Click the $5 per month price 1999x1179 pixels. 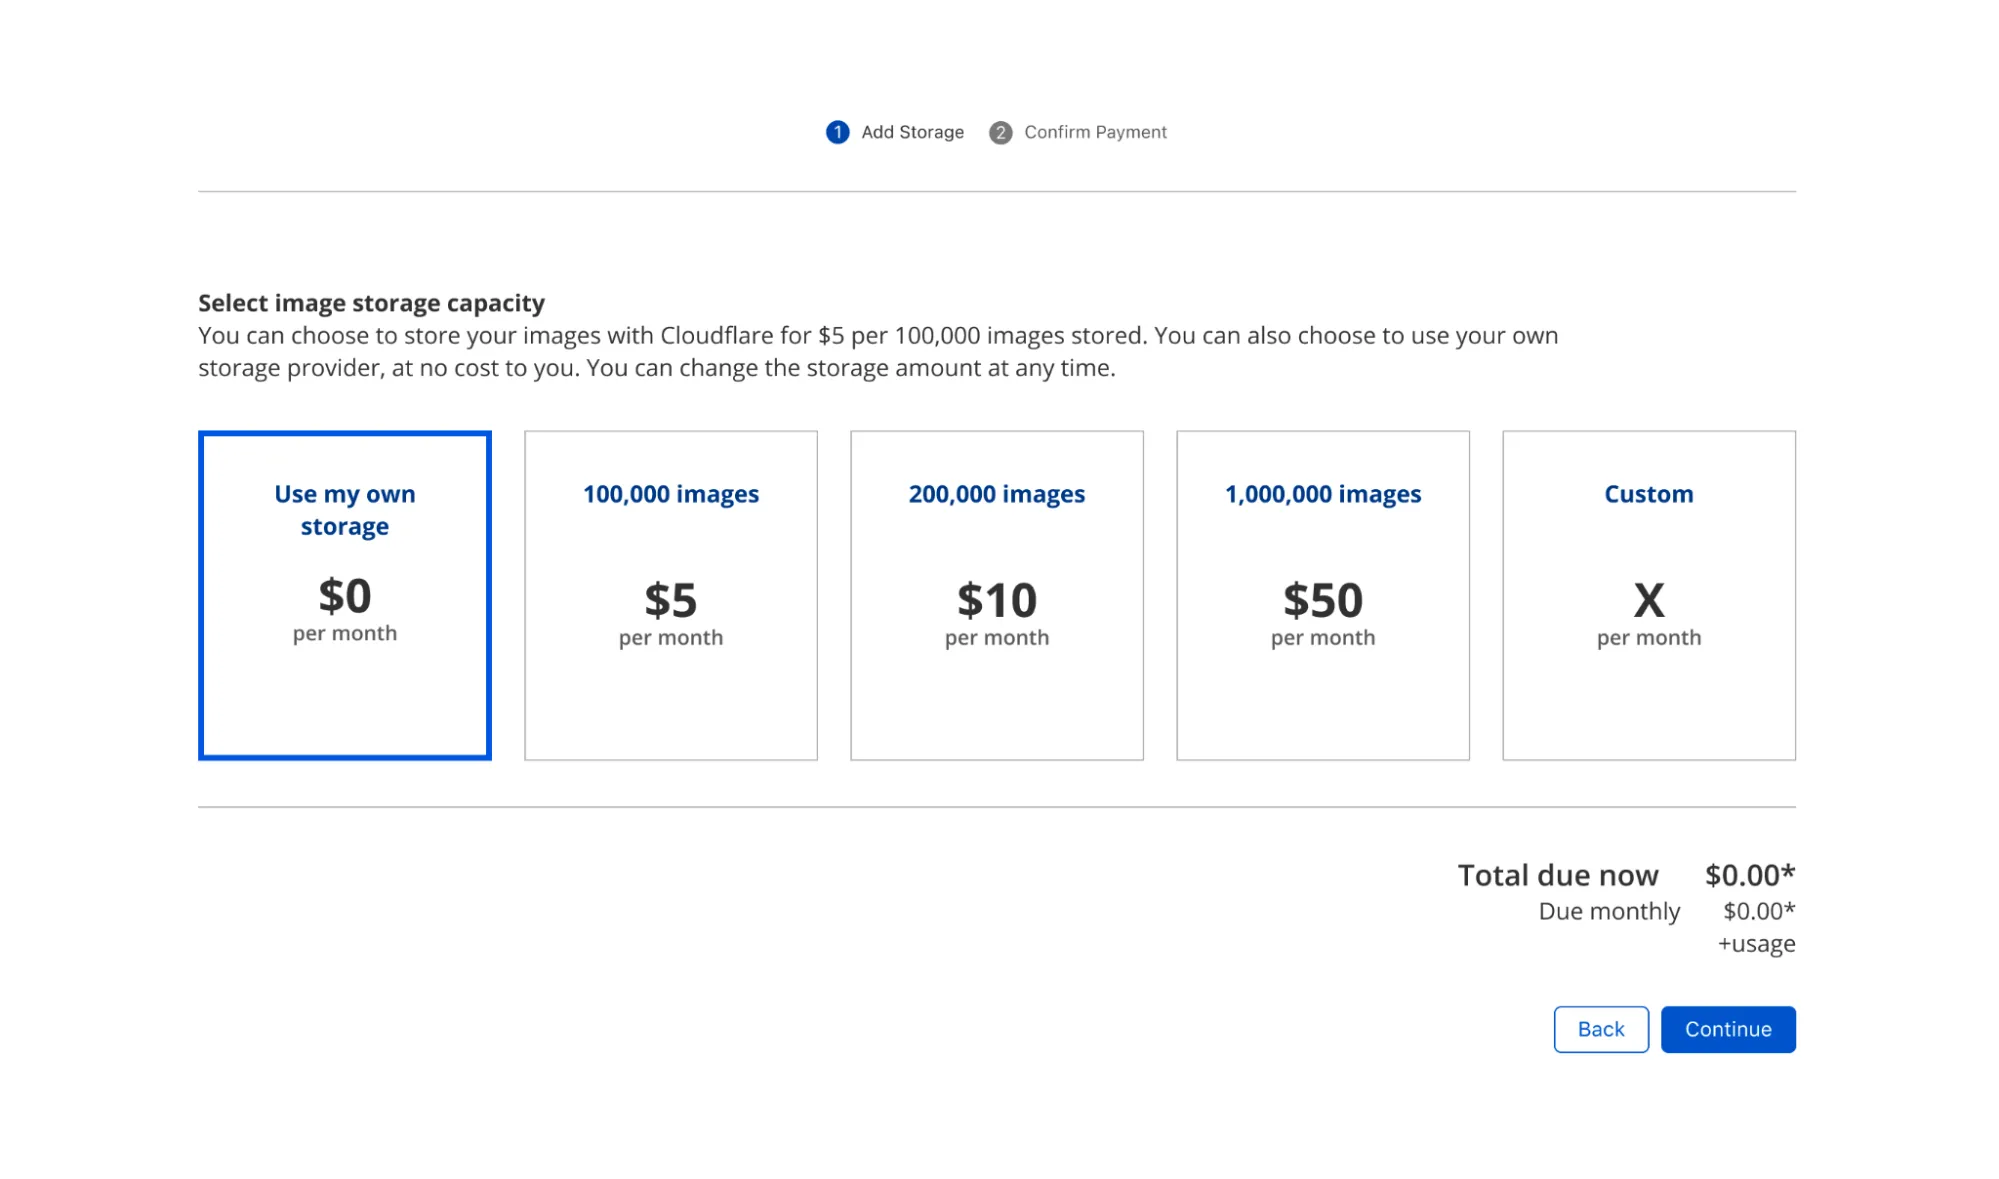[x=670, y=601]
